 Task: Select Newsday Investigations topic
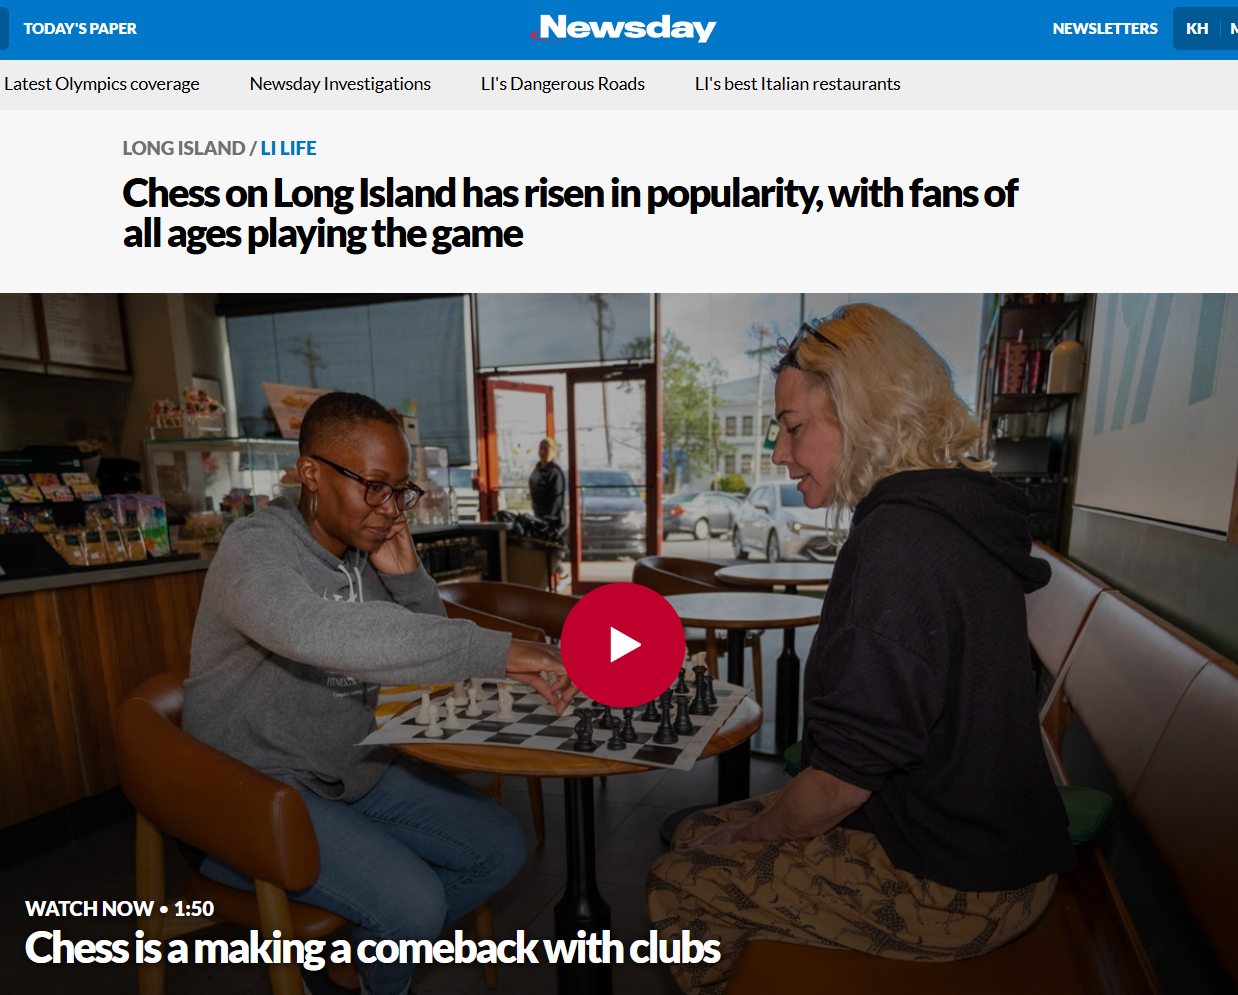(x=340, y=84)
